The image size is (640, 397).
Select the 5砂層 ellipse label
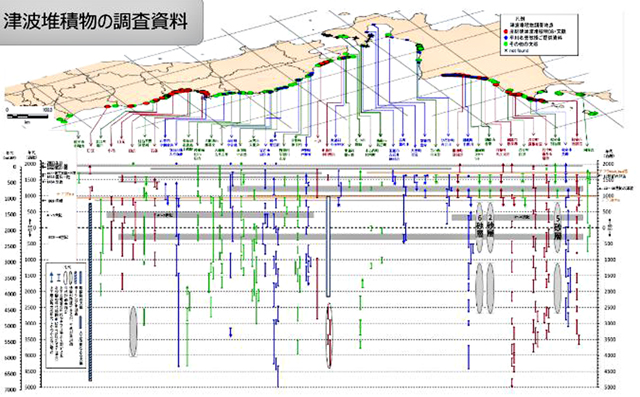pyautogui.click(x=558, y=228)
